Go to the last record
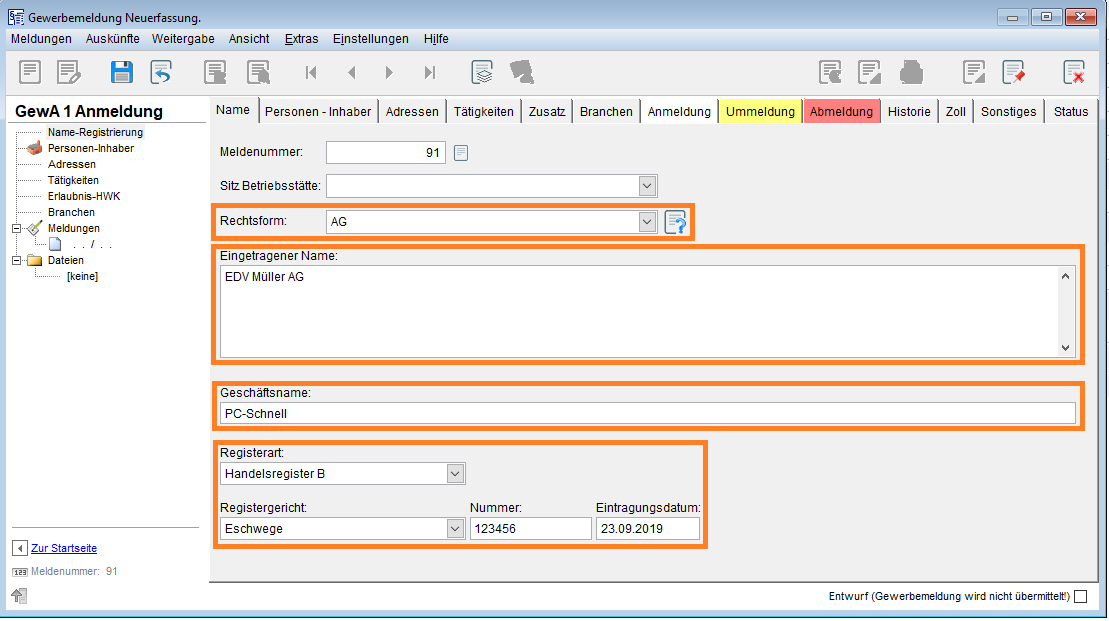This screenshot has height=621, width=1109. [x=430, y=72]
